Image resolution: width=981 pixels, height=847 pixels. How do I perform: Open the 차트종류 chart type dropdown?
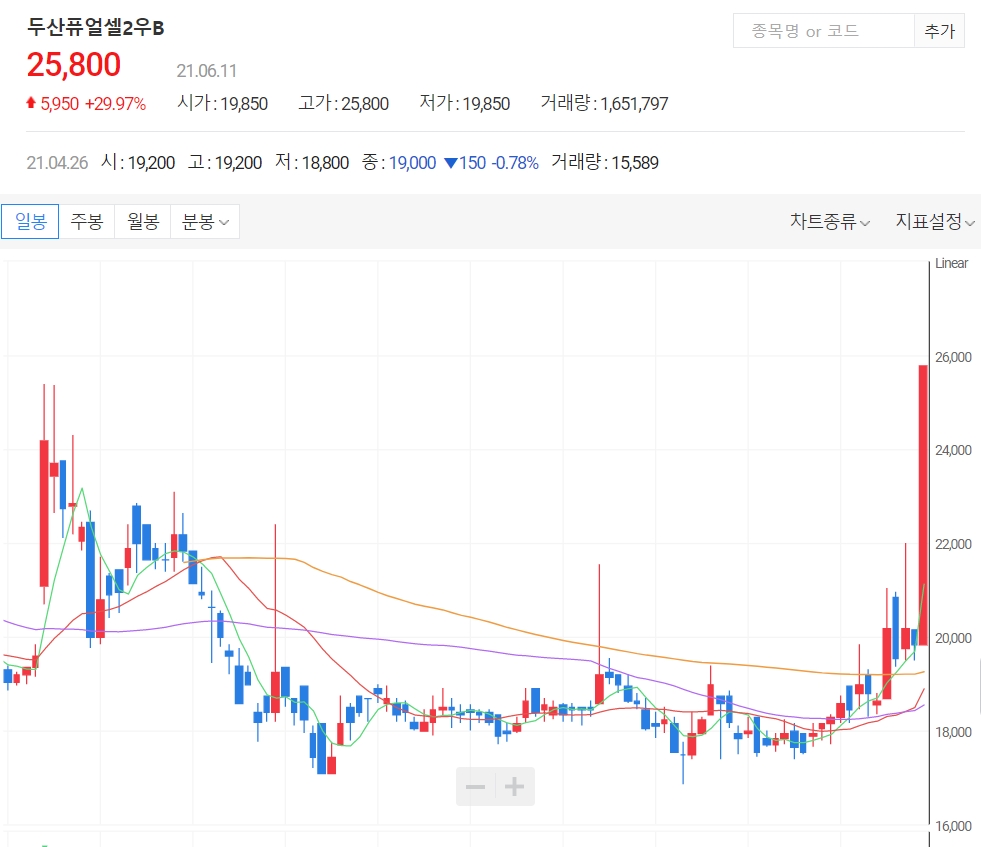tap(830, 221)
